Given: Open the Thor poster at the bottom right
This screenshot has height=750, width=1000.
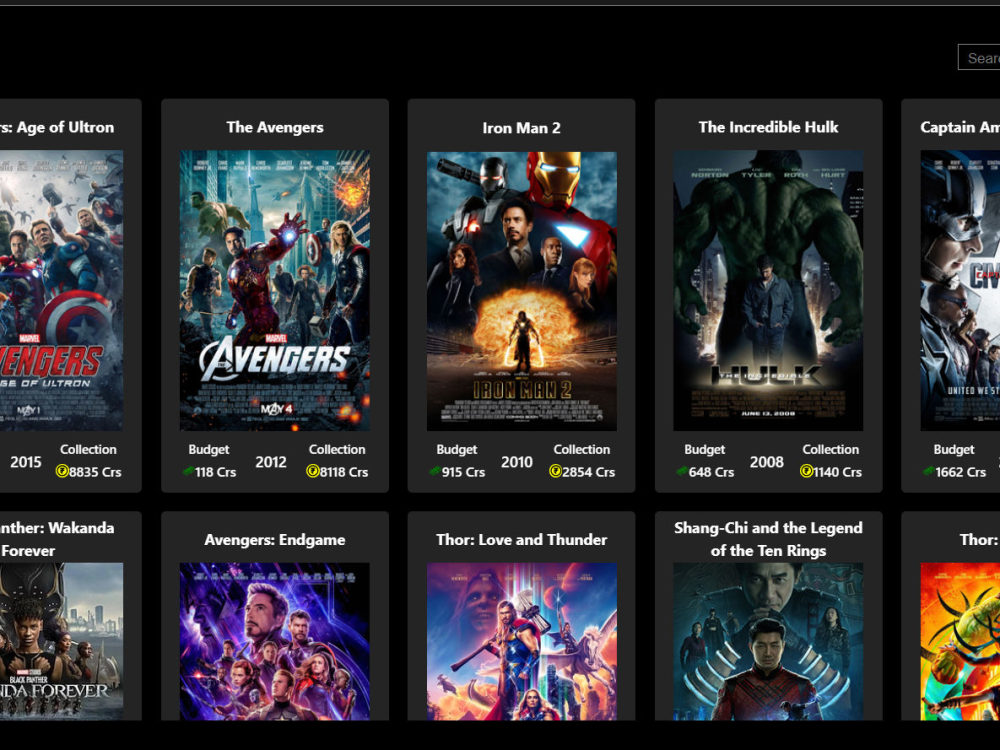Looking at the screenshot, I should coord(960,642).
